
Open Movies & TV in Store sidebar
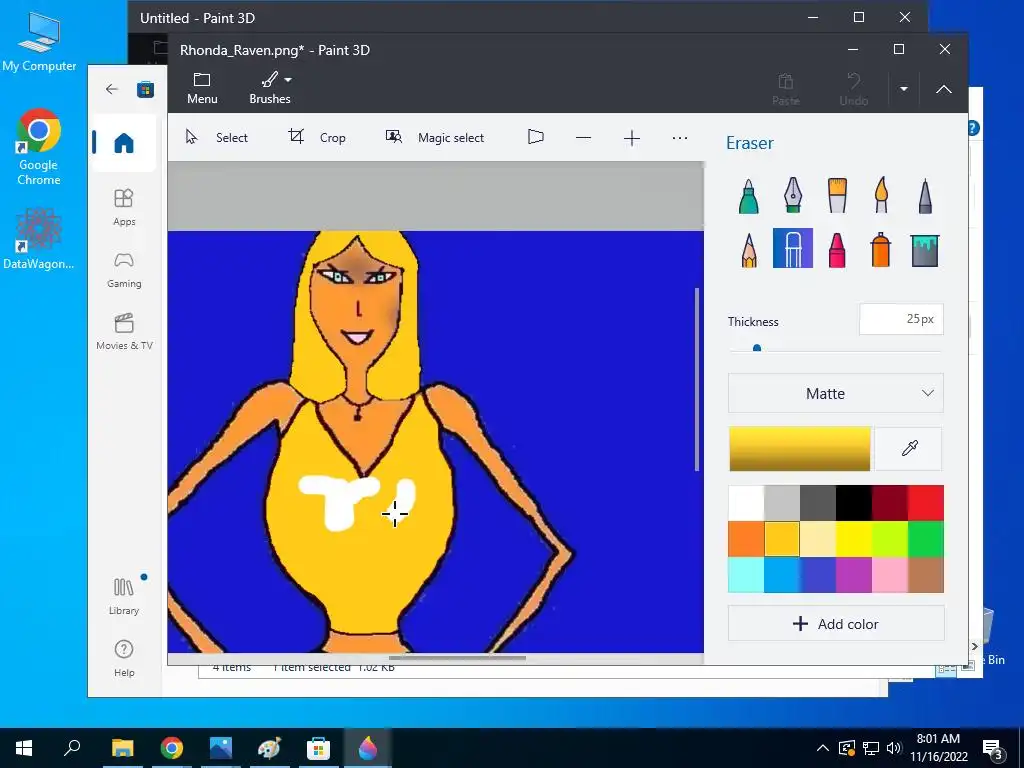click(x=124, y=332)
